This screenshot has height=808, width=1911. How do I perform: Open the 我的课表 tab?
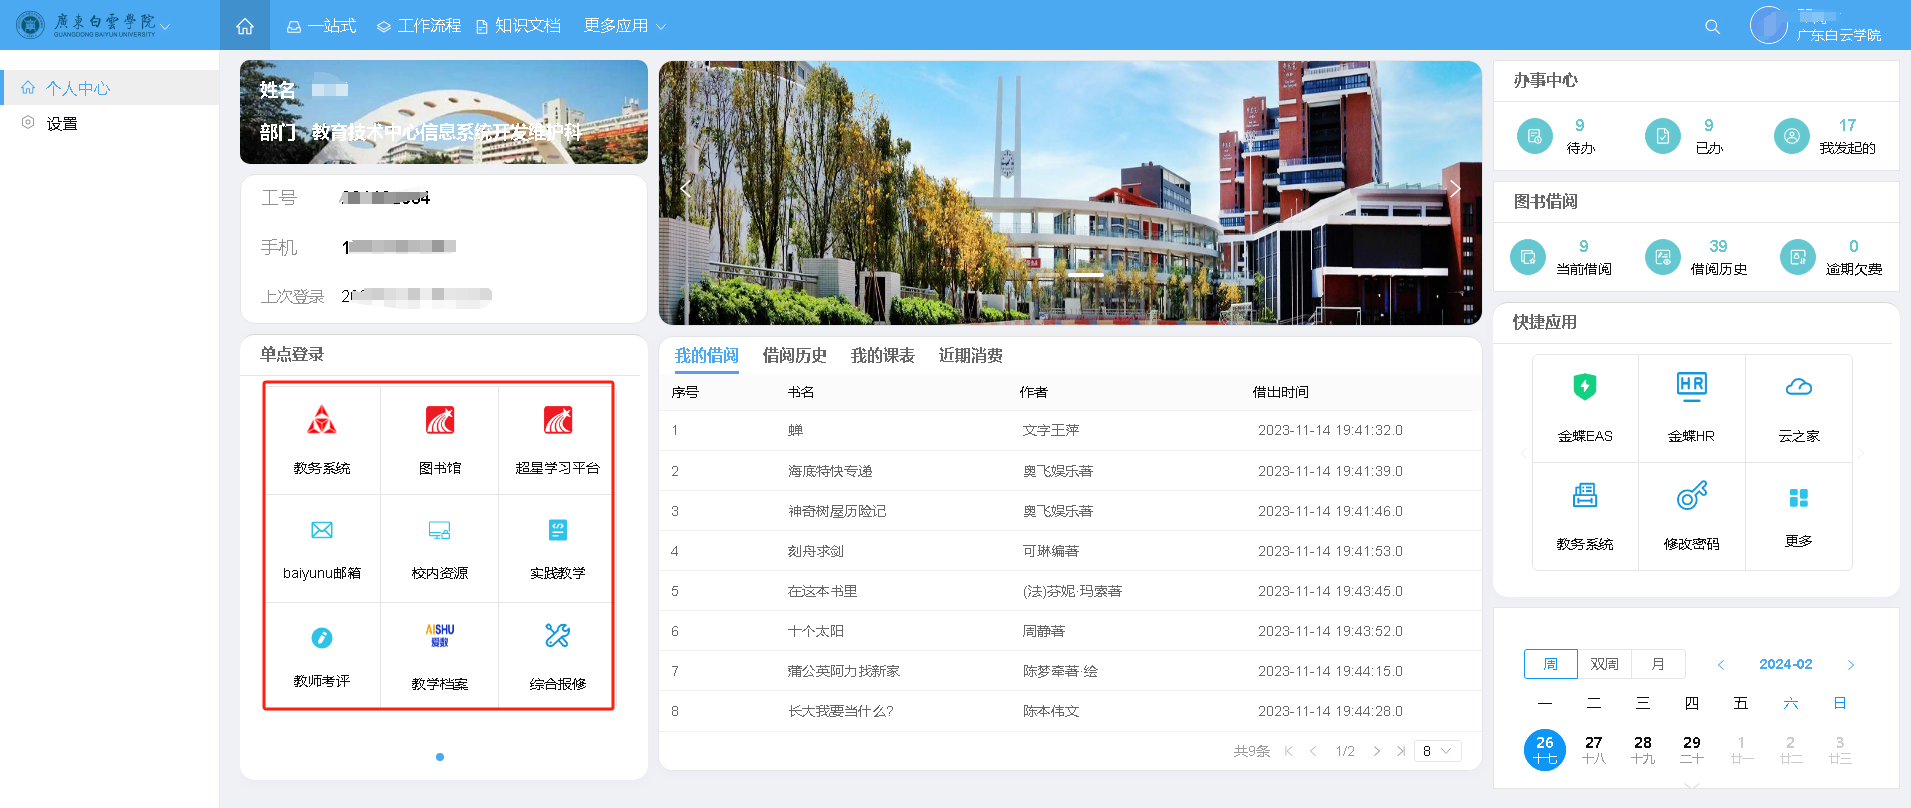tap(882, 356)
